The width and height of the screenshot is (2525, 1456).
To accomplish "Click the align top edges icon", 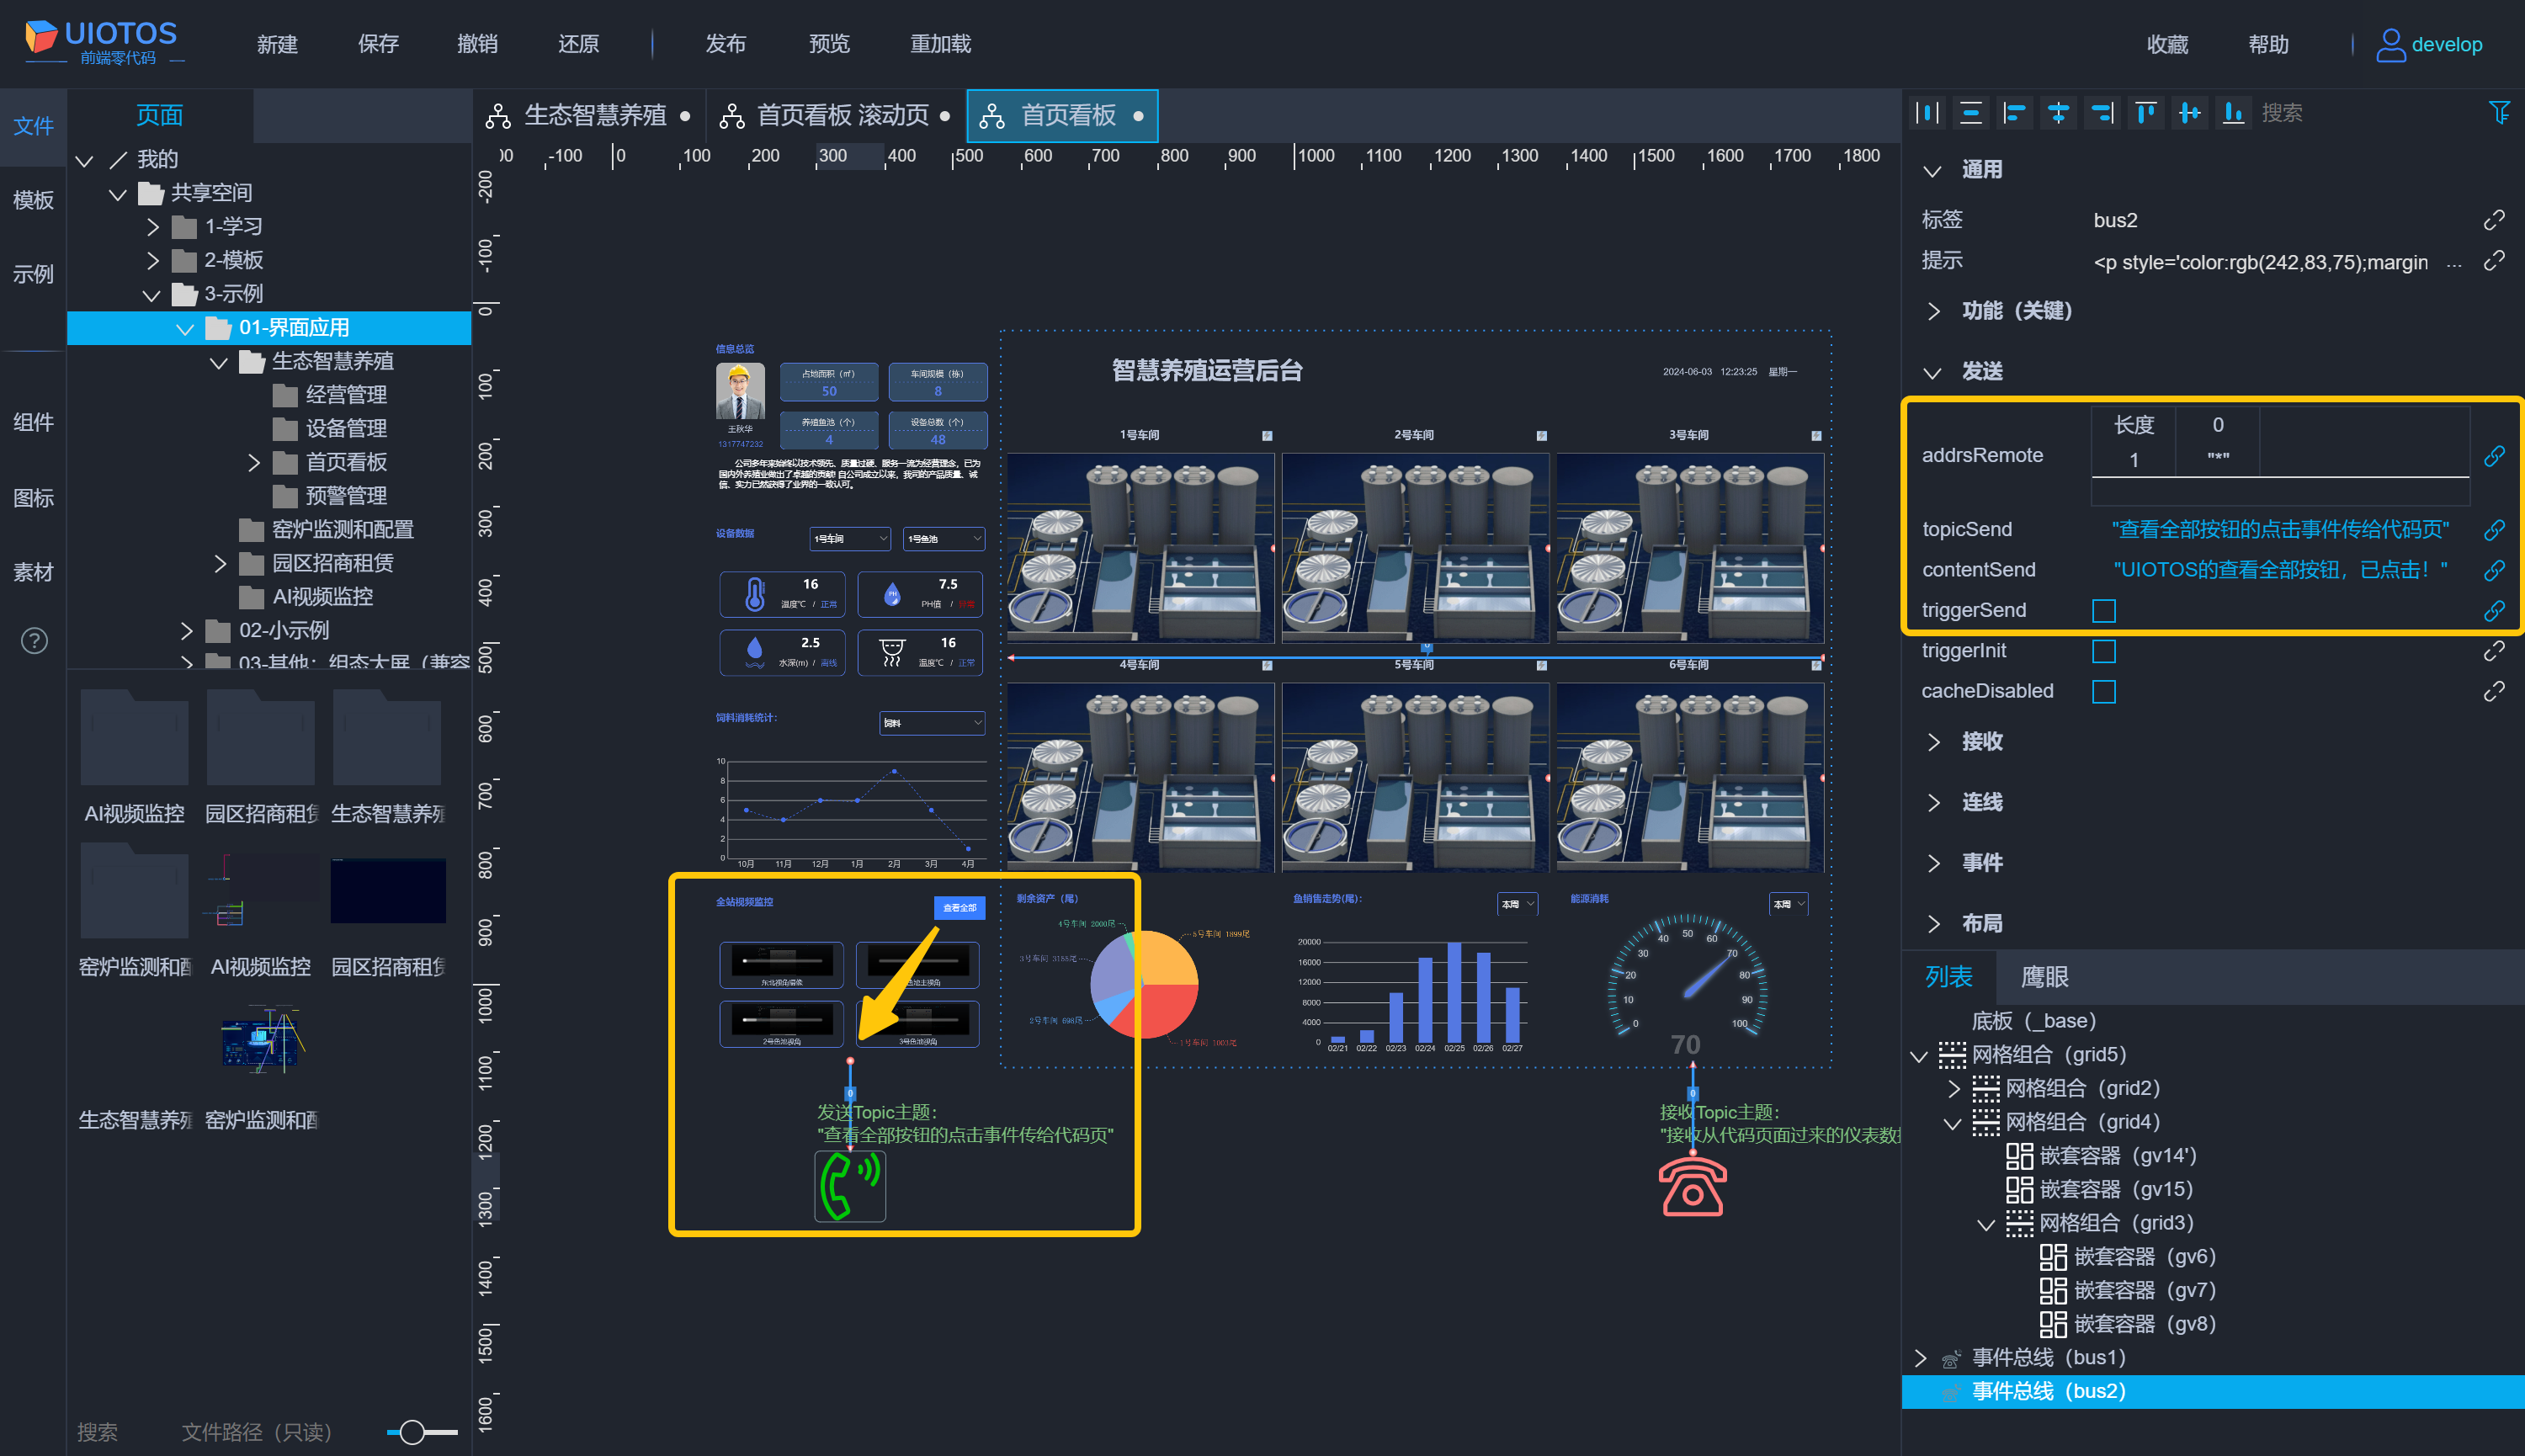I will [x=2145, y=113].
